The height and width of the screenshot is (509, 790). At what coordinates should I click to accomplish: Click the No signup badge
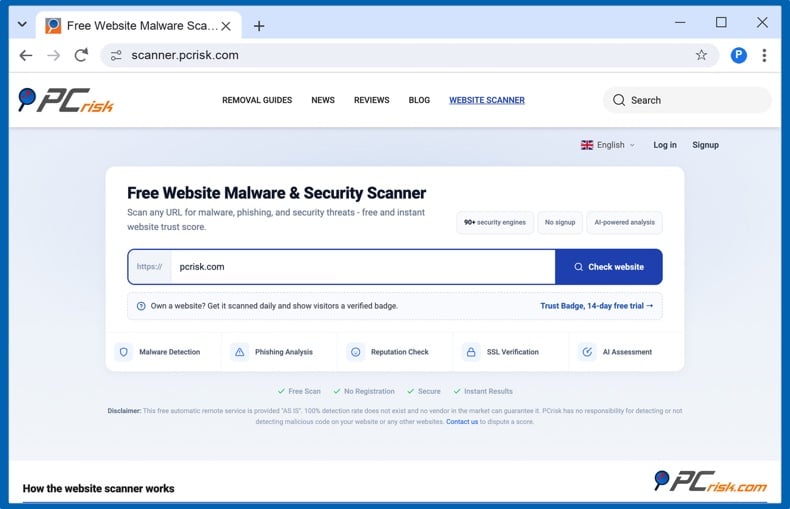560,222
